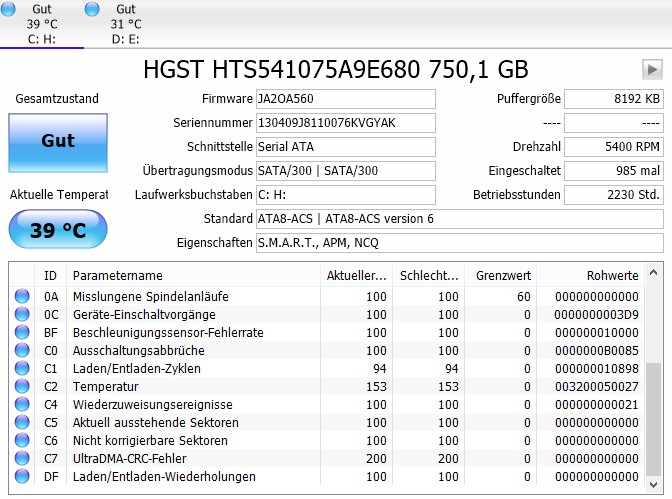Click the Eingeschaltet value 985 mal
The width and height of the screenshot is (672, 499).
(x=614, y=171)
